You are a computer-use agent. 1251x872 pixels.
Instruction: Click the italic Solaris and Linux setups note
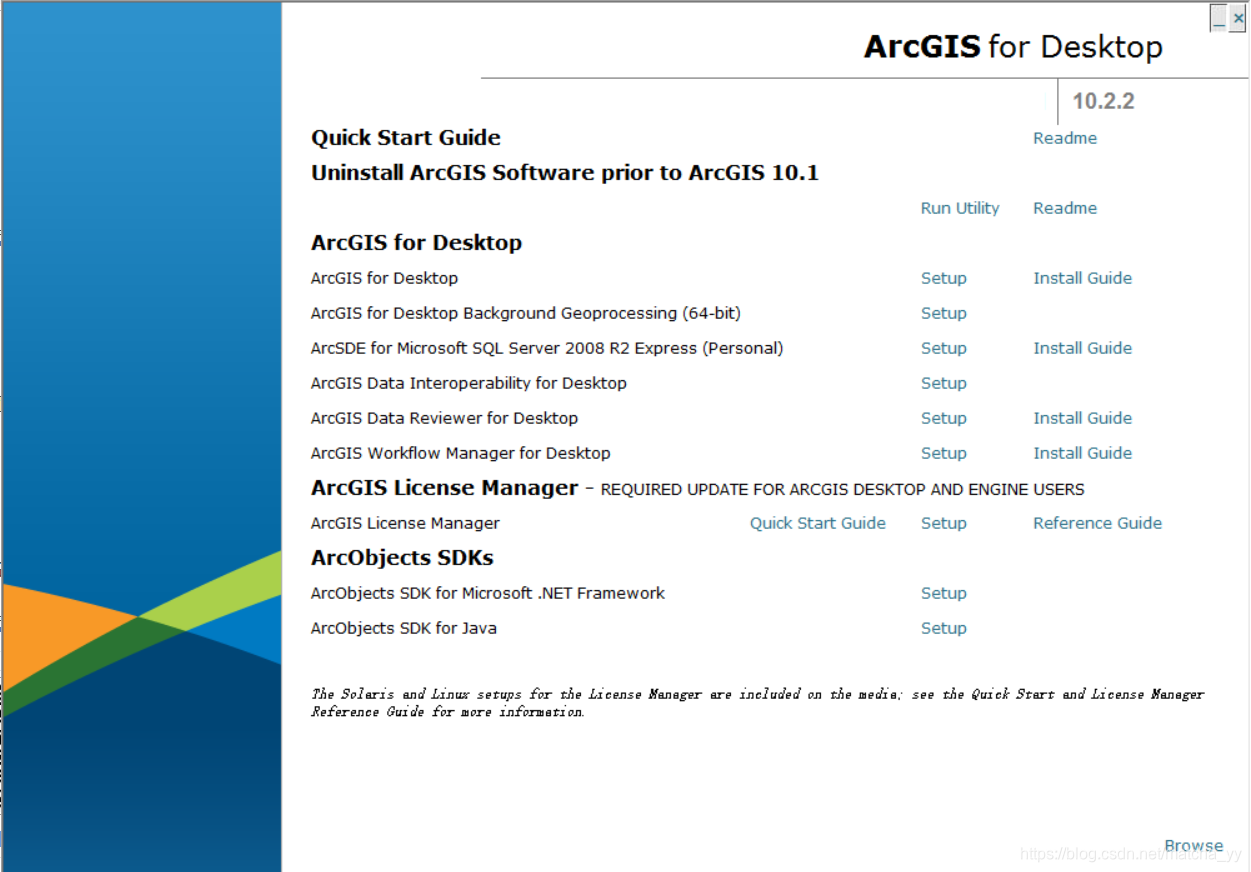[x=757, y=703]
